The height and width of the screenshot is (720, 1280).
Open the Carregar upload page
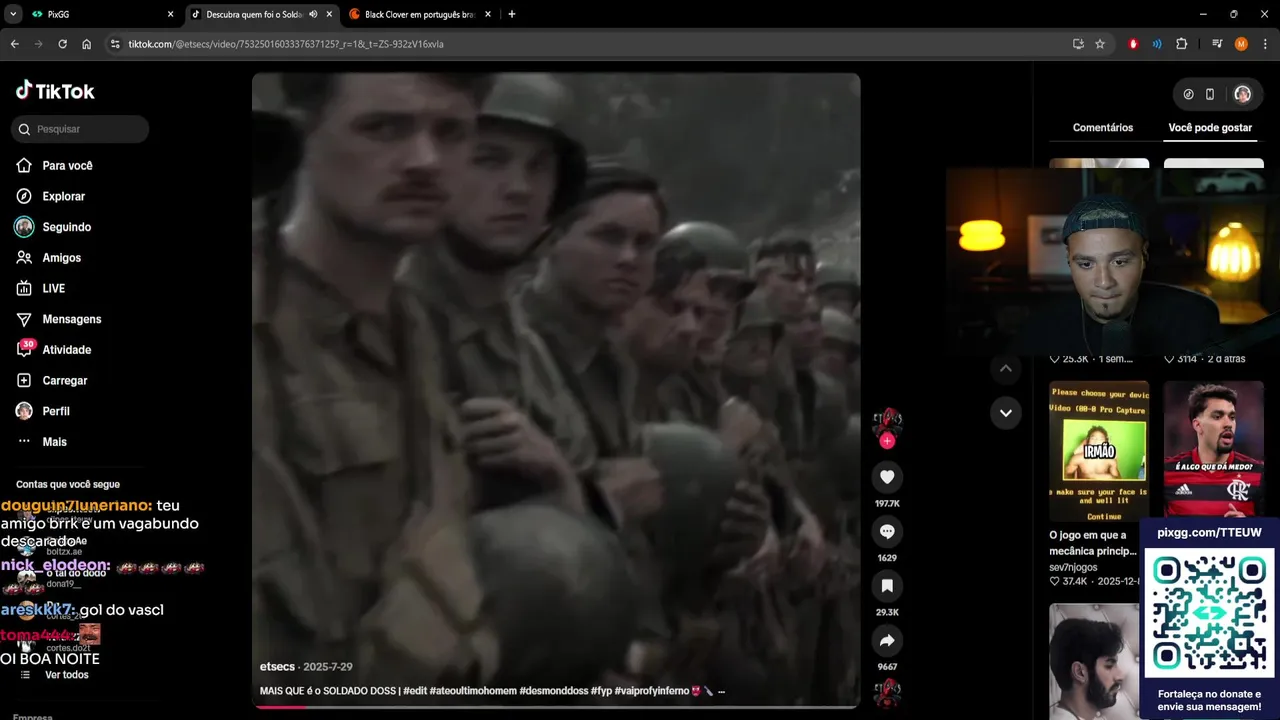tap(64, 381)
